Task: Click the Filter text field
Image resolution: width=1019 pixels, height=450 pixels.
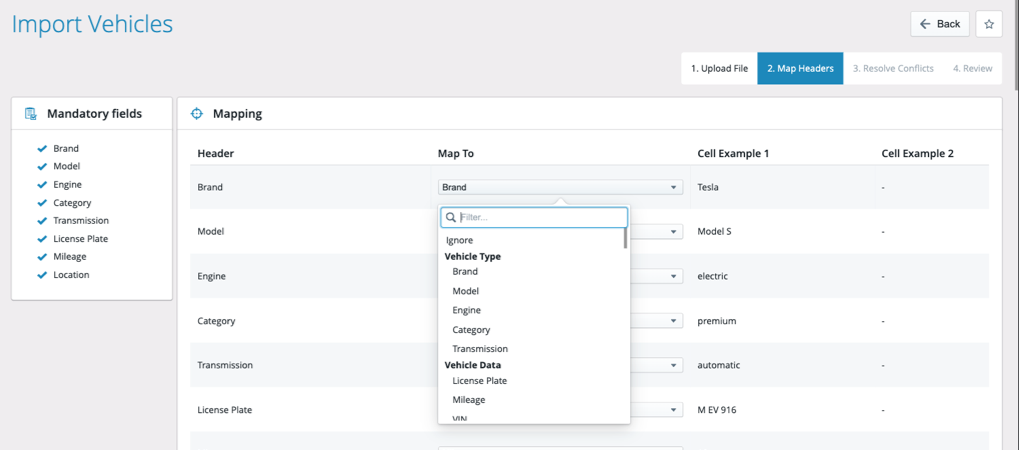Action: click(540, 217)
